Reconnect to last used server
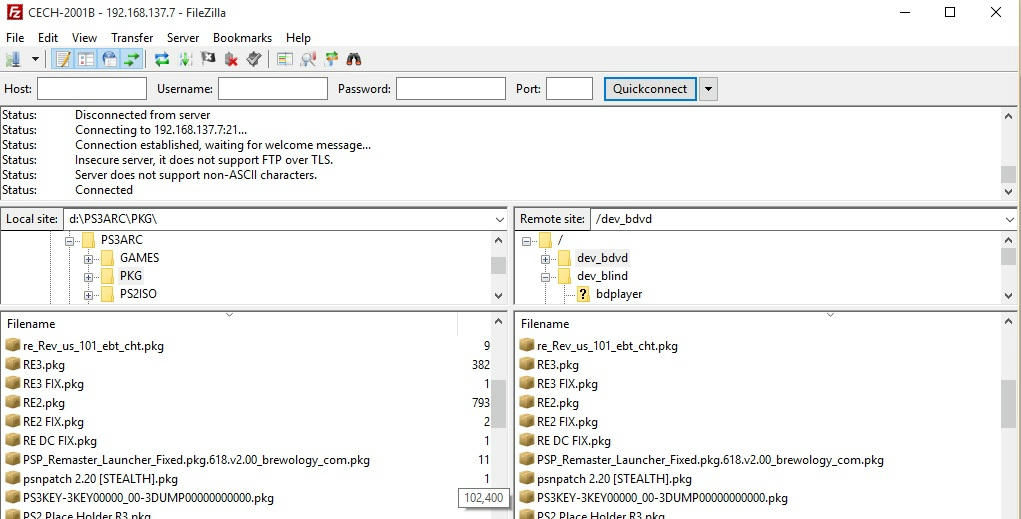1021x519 pixels. click(x=254, y=59)
